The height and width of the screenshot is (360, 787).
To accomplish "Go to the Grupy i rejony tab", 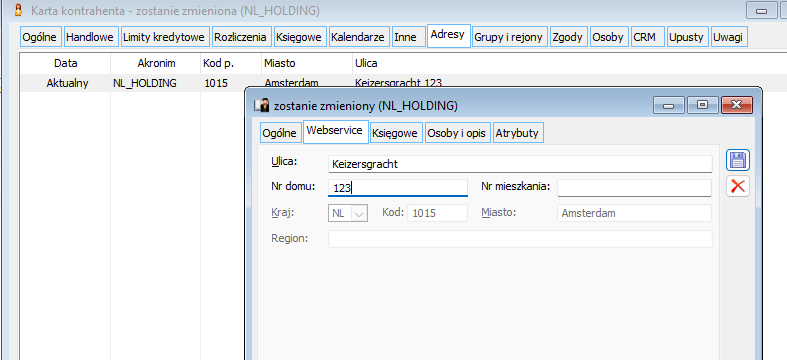I will (509, 37).
